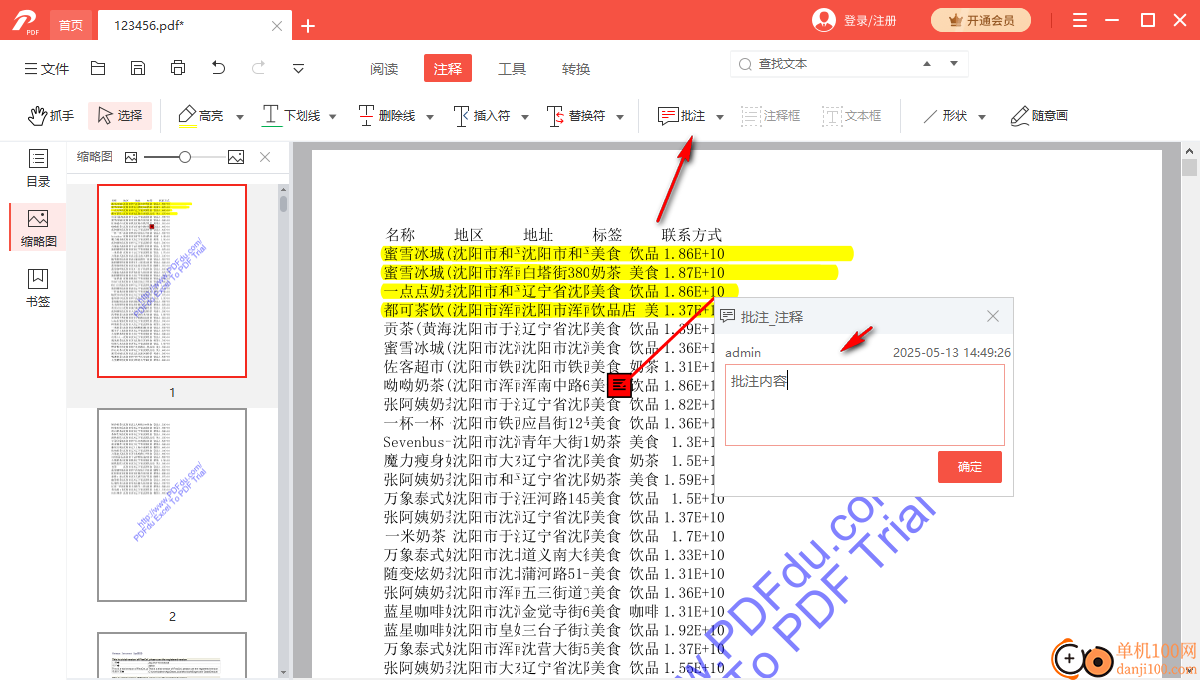Image resolution: width=1200 pixels, height=680 pixels.
Task: Open the 形状 dropdown arrow
Action: coord(982,117)
